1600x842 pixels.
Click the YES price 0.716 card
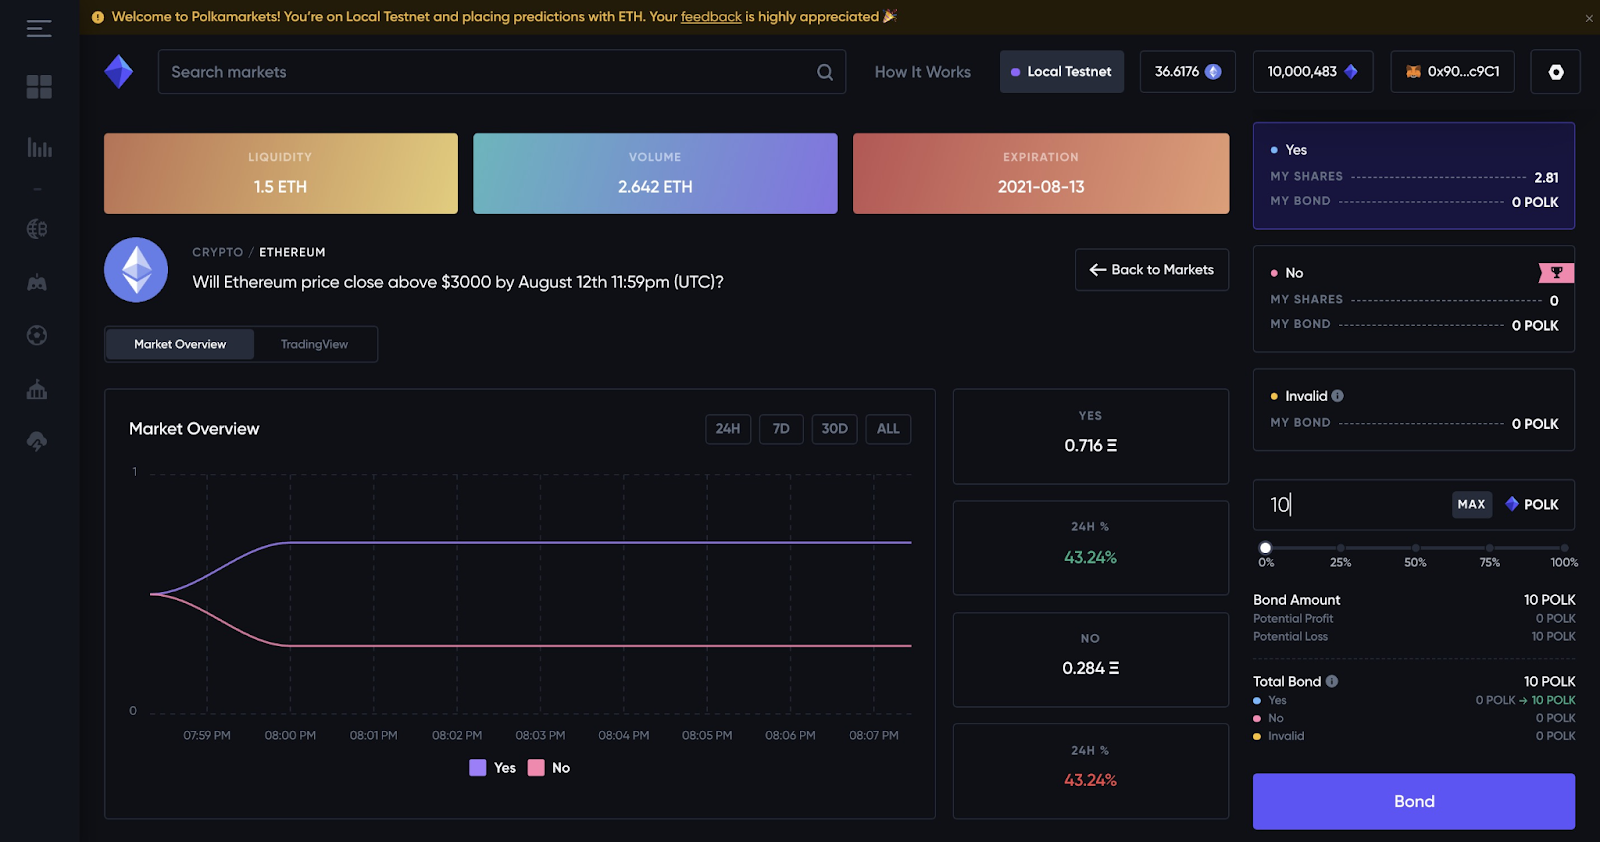1091,436
